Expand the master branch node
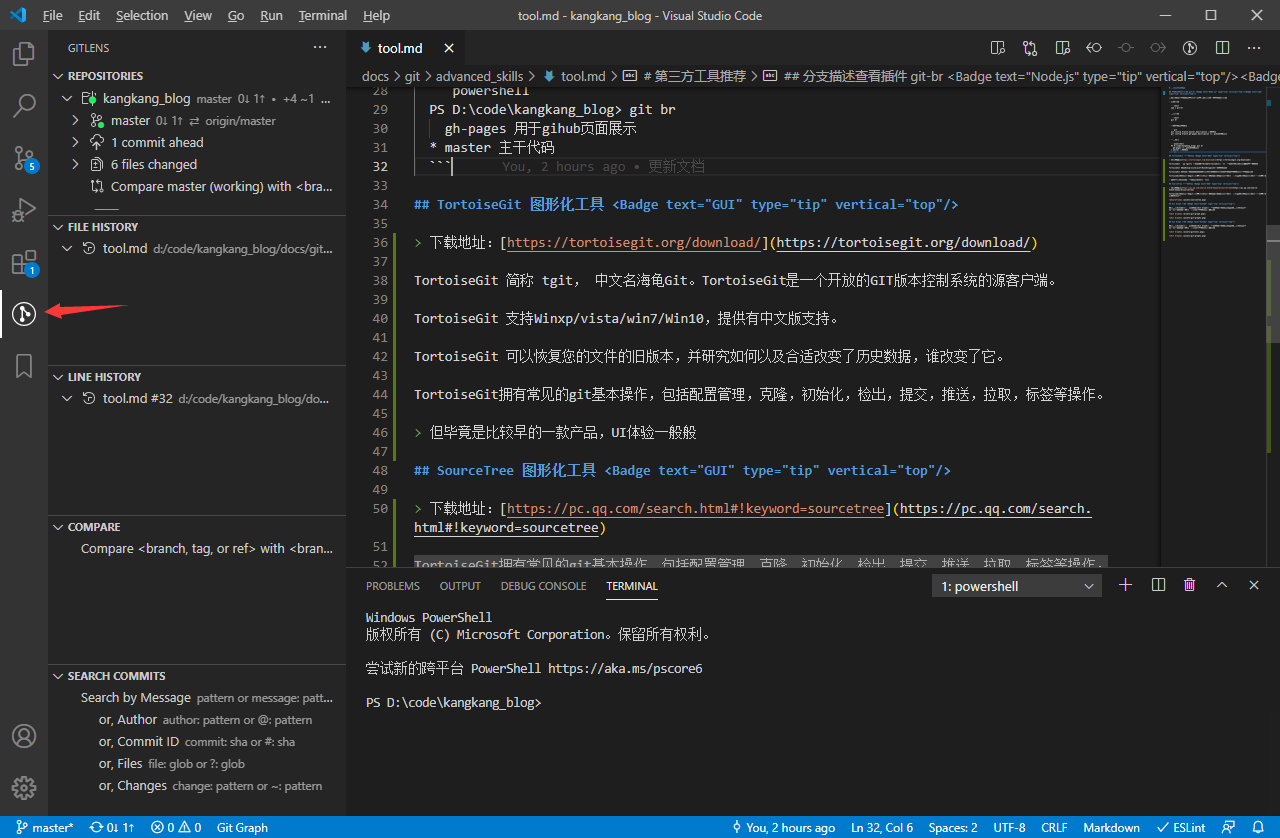This screenshot has width=1280, height=838. tap(75, 120)
